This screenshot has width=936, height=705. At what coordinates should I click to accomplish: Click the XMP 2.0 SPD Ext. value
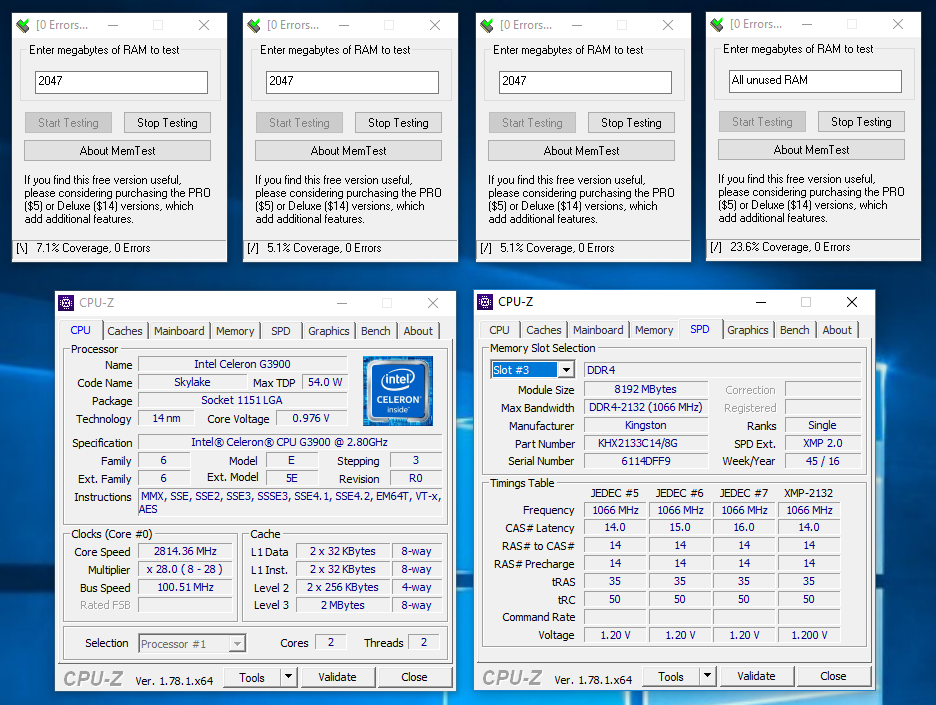click(x=823, y=443)
